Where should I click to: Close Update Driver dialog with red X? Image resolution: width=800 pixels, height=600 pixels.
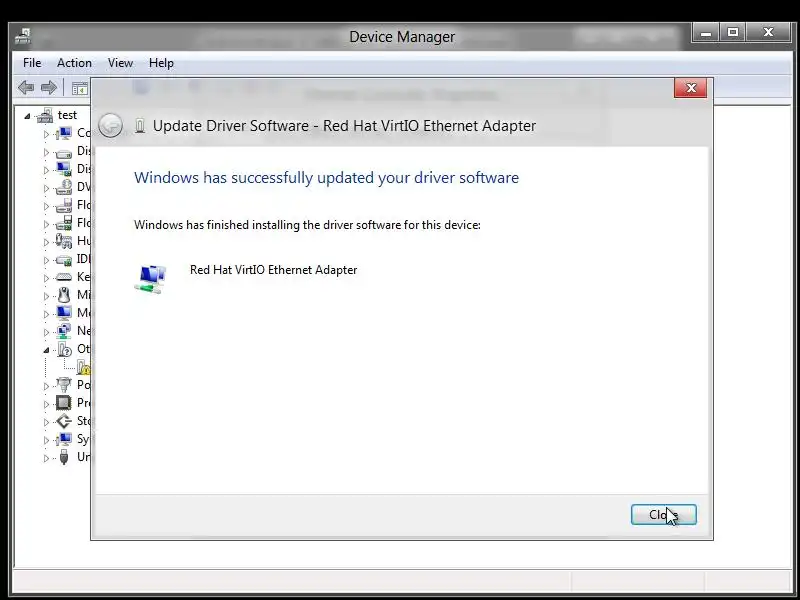tap(690, 88)
